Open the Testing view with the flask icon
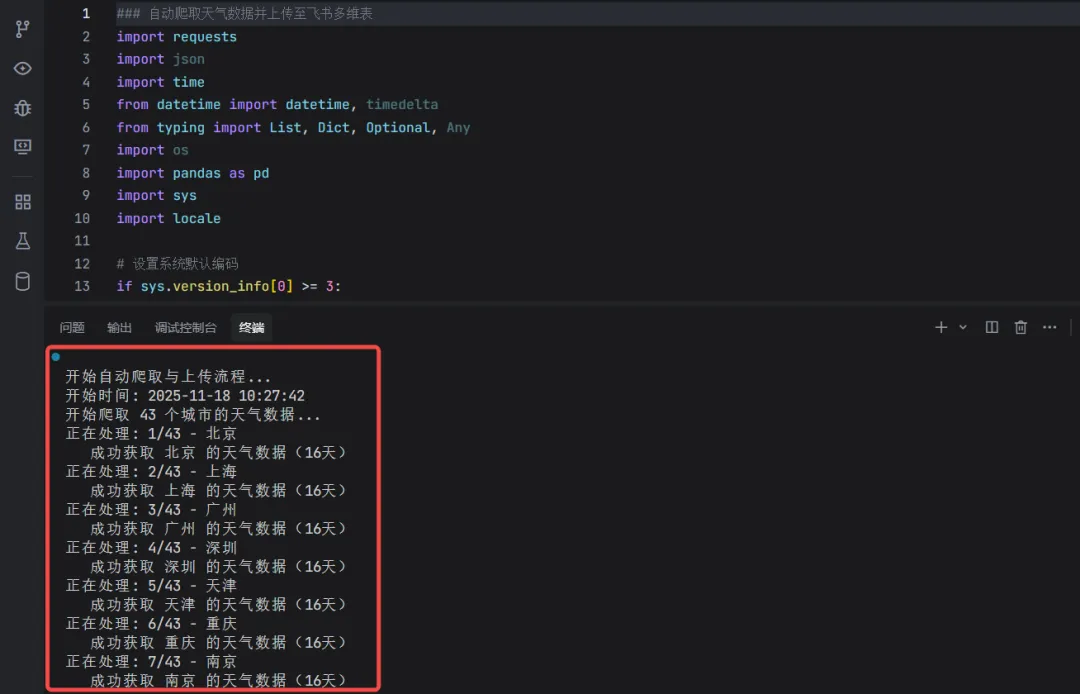 pos(22,241)
